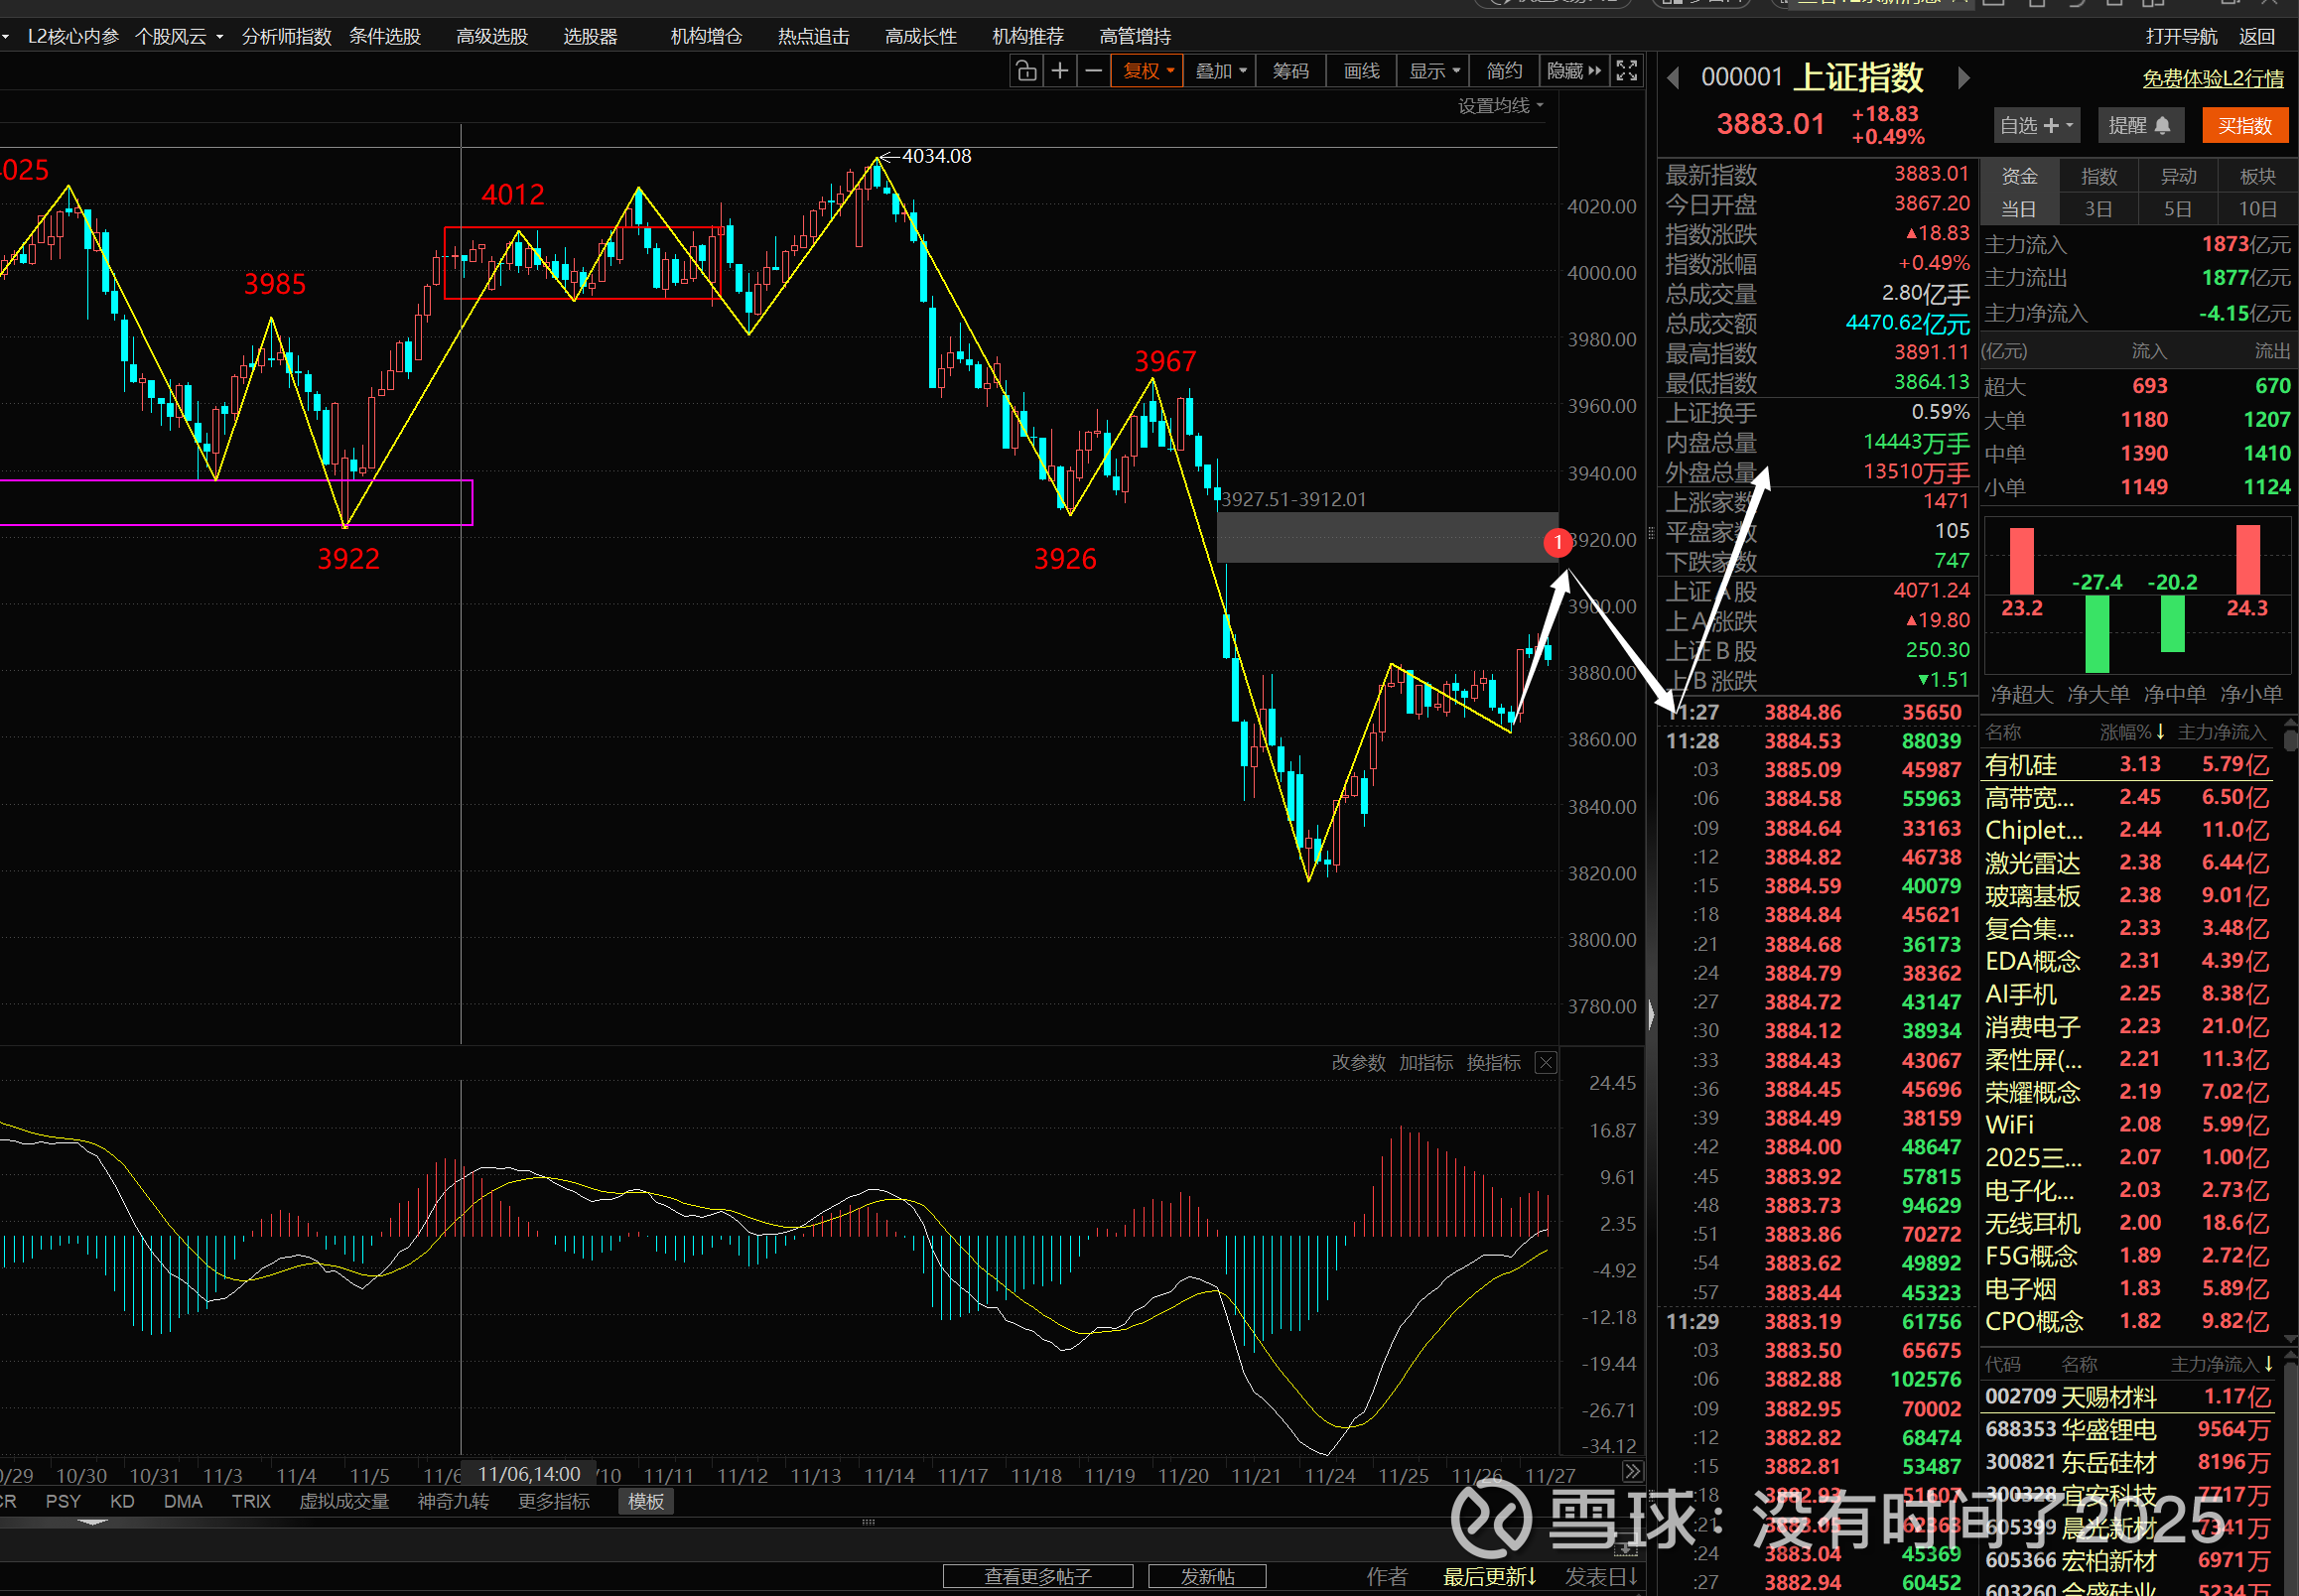
Task: Zoom out chart with minus icon
Action: click(x=1094, y=71)
